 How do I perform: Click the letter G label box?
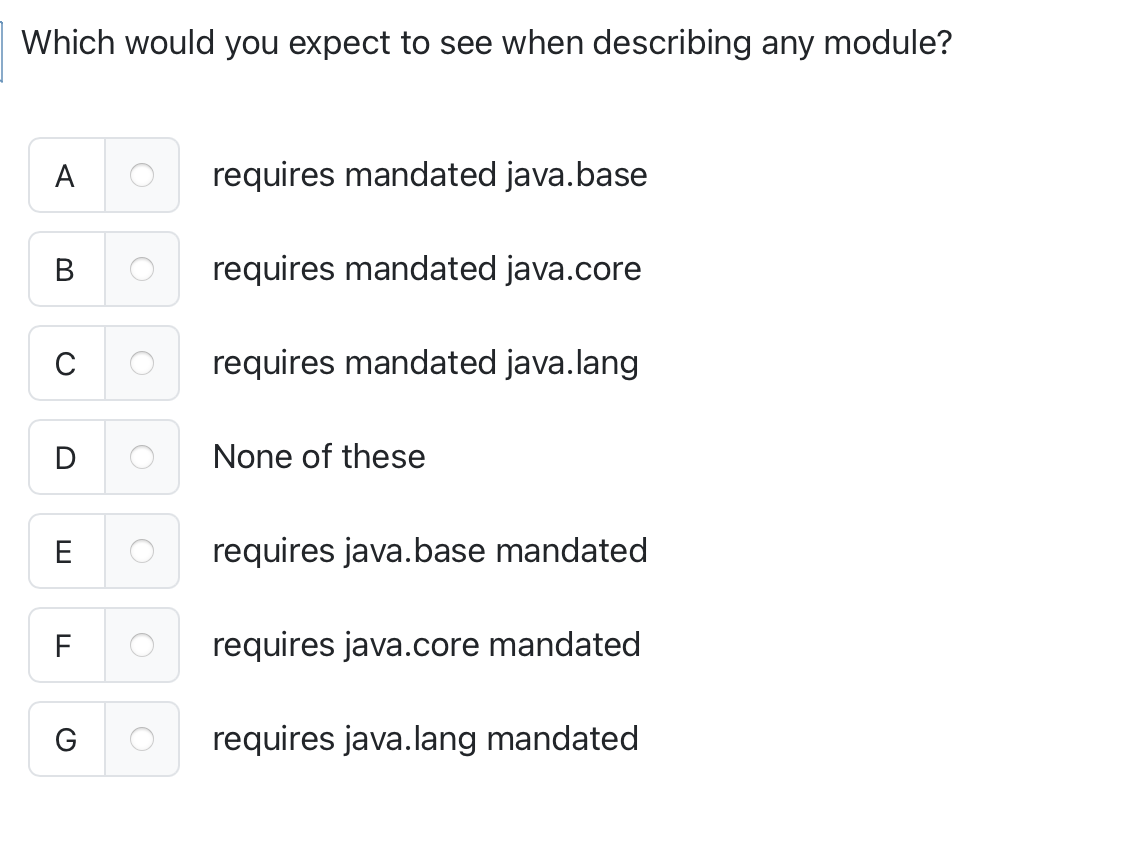(x=65, y=739)
